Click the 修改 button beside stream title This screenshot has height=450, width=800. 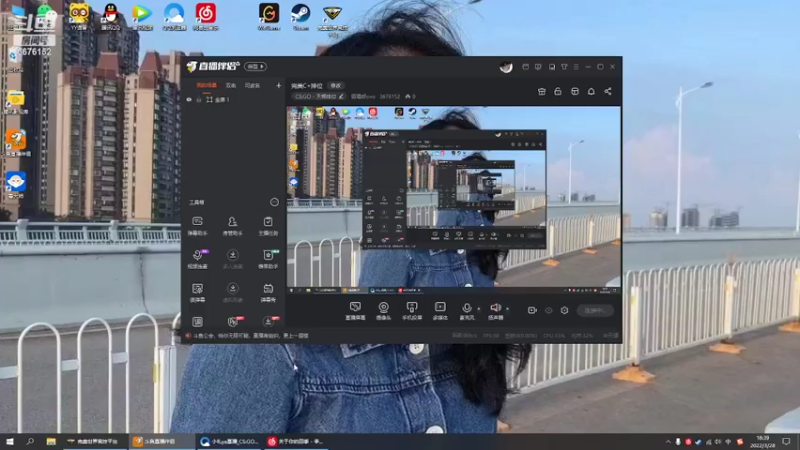pyautogui.click(x=336, y=86)
